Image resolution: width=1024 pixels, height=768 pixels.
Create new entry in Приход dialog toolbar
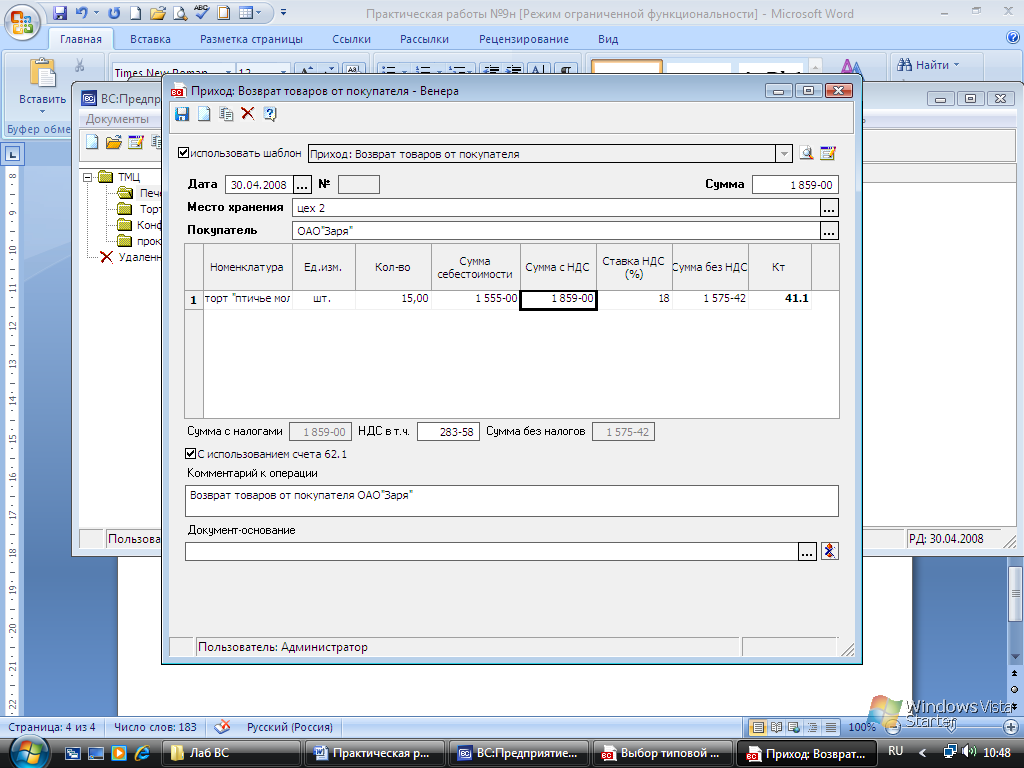click(x=204, y=114)
